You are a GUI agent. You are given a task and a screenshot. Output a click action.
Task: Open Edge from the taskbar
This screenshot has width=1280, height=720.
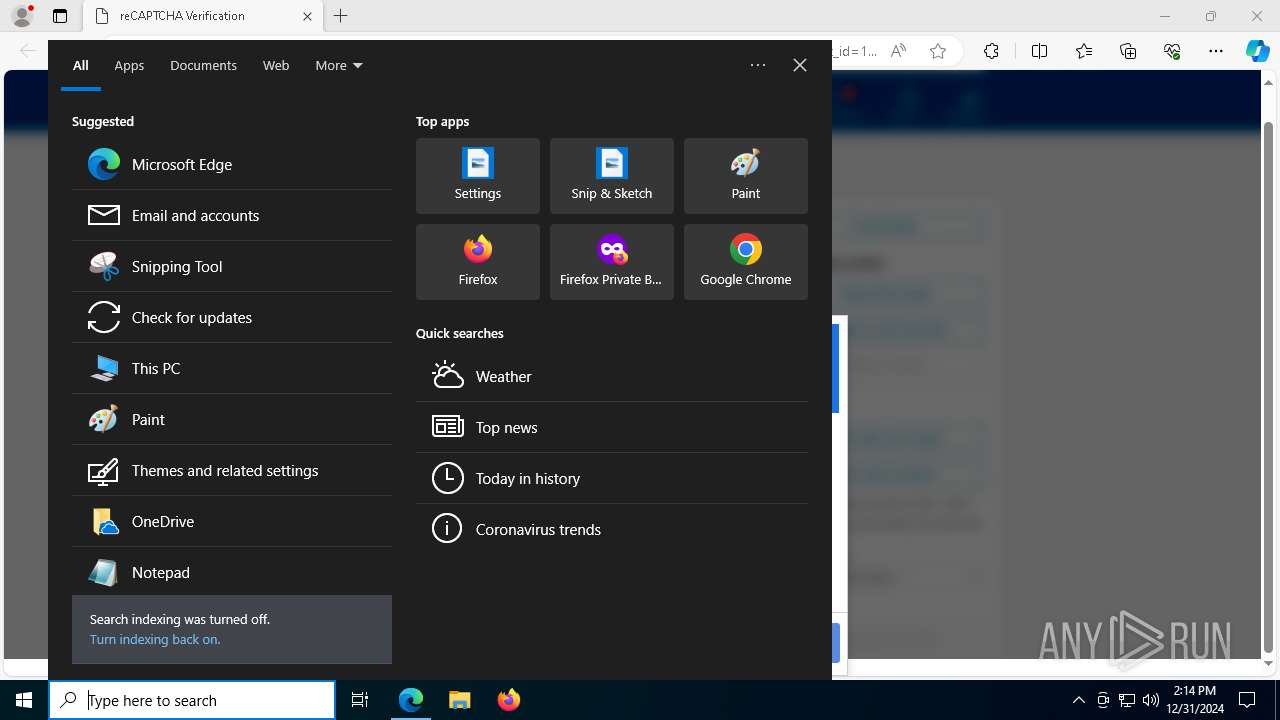(x=411, y=700)
